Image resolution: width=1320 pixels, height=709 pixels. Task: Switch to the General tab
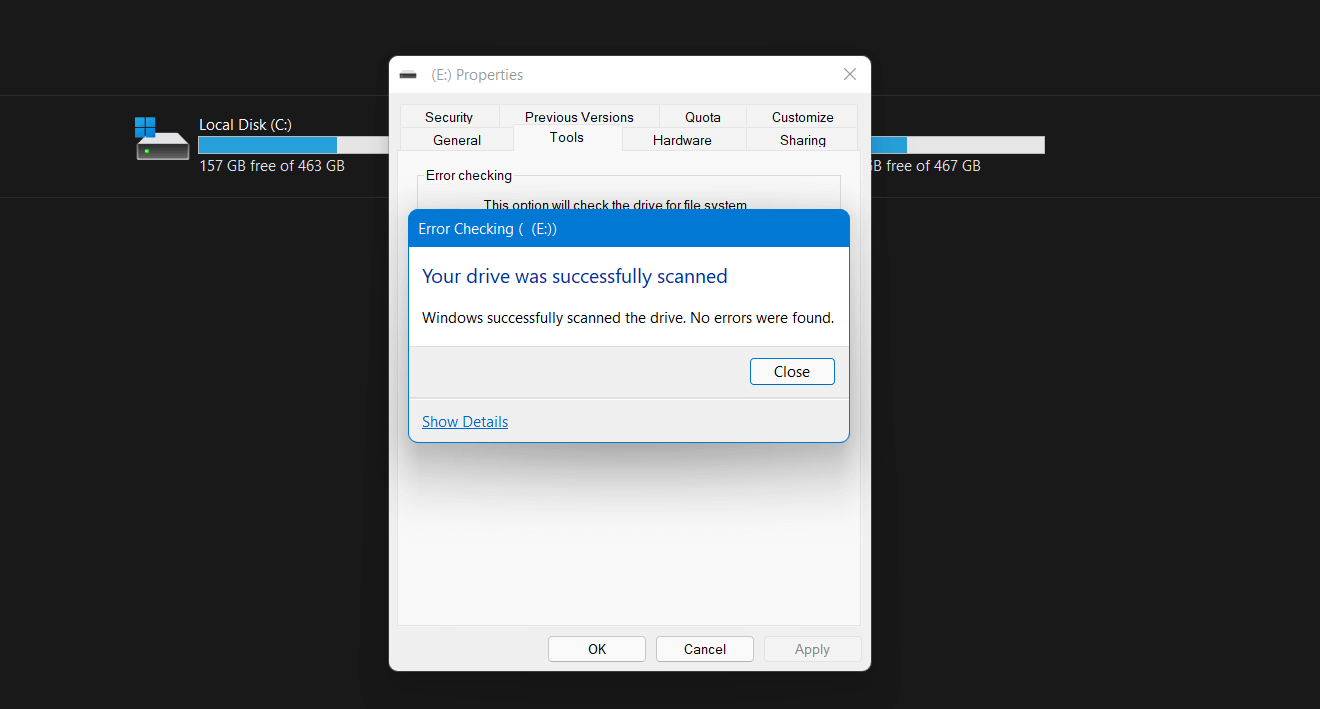pyautogui.click(x=457, y=140)
